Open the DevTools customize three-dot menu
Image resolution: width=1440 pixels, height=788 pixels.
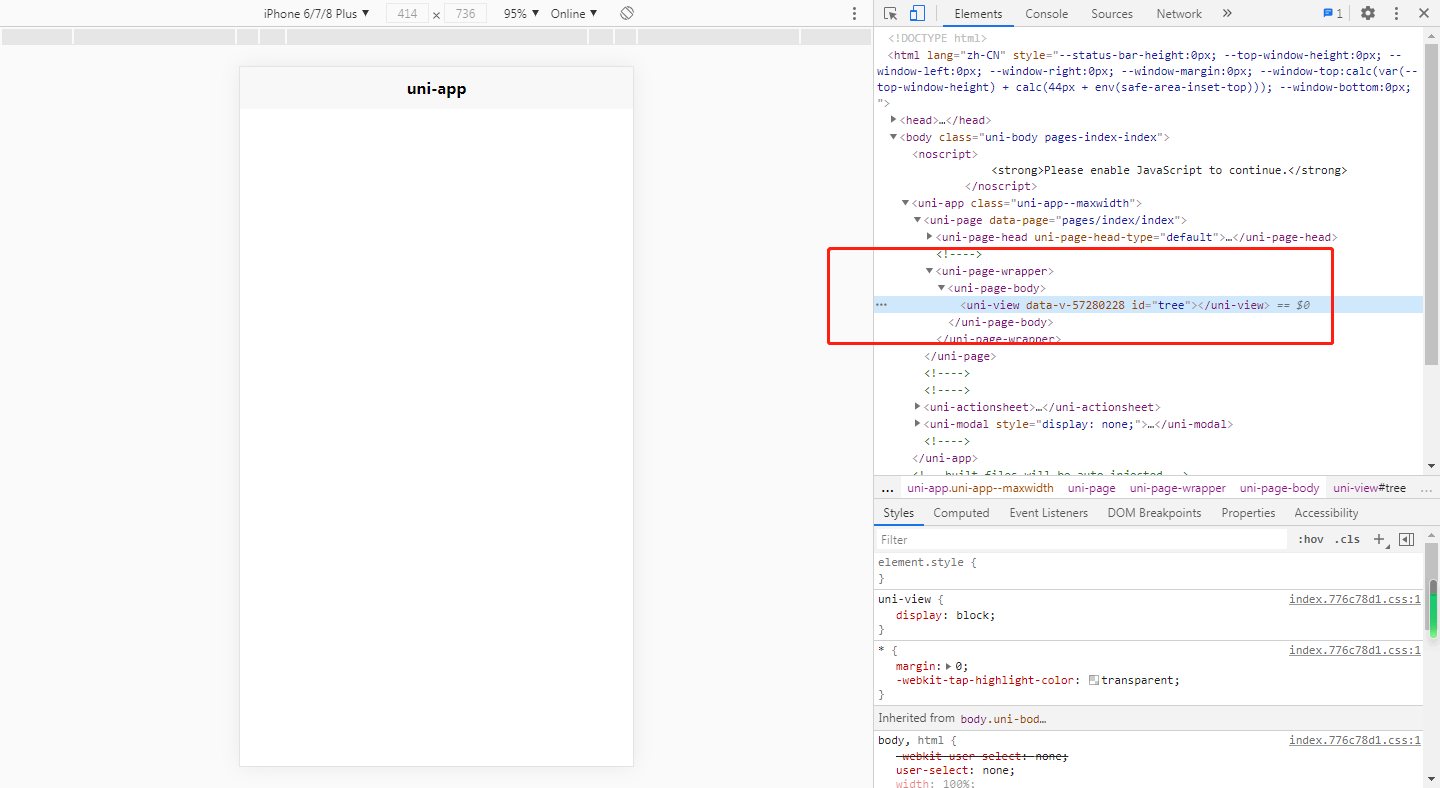(1398, 13)
